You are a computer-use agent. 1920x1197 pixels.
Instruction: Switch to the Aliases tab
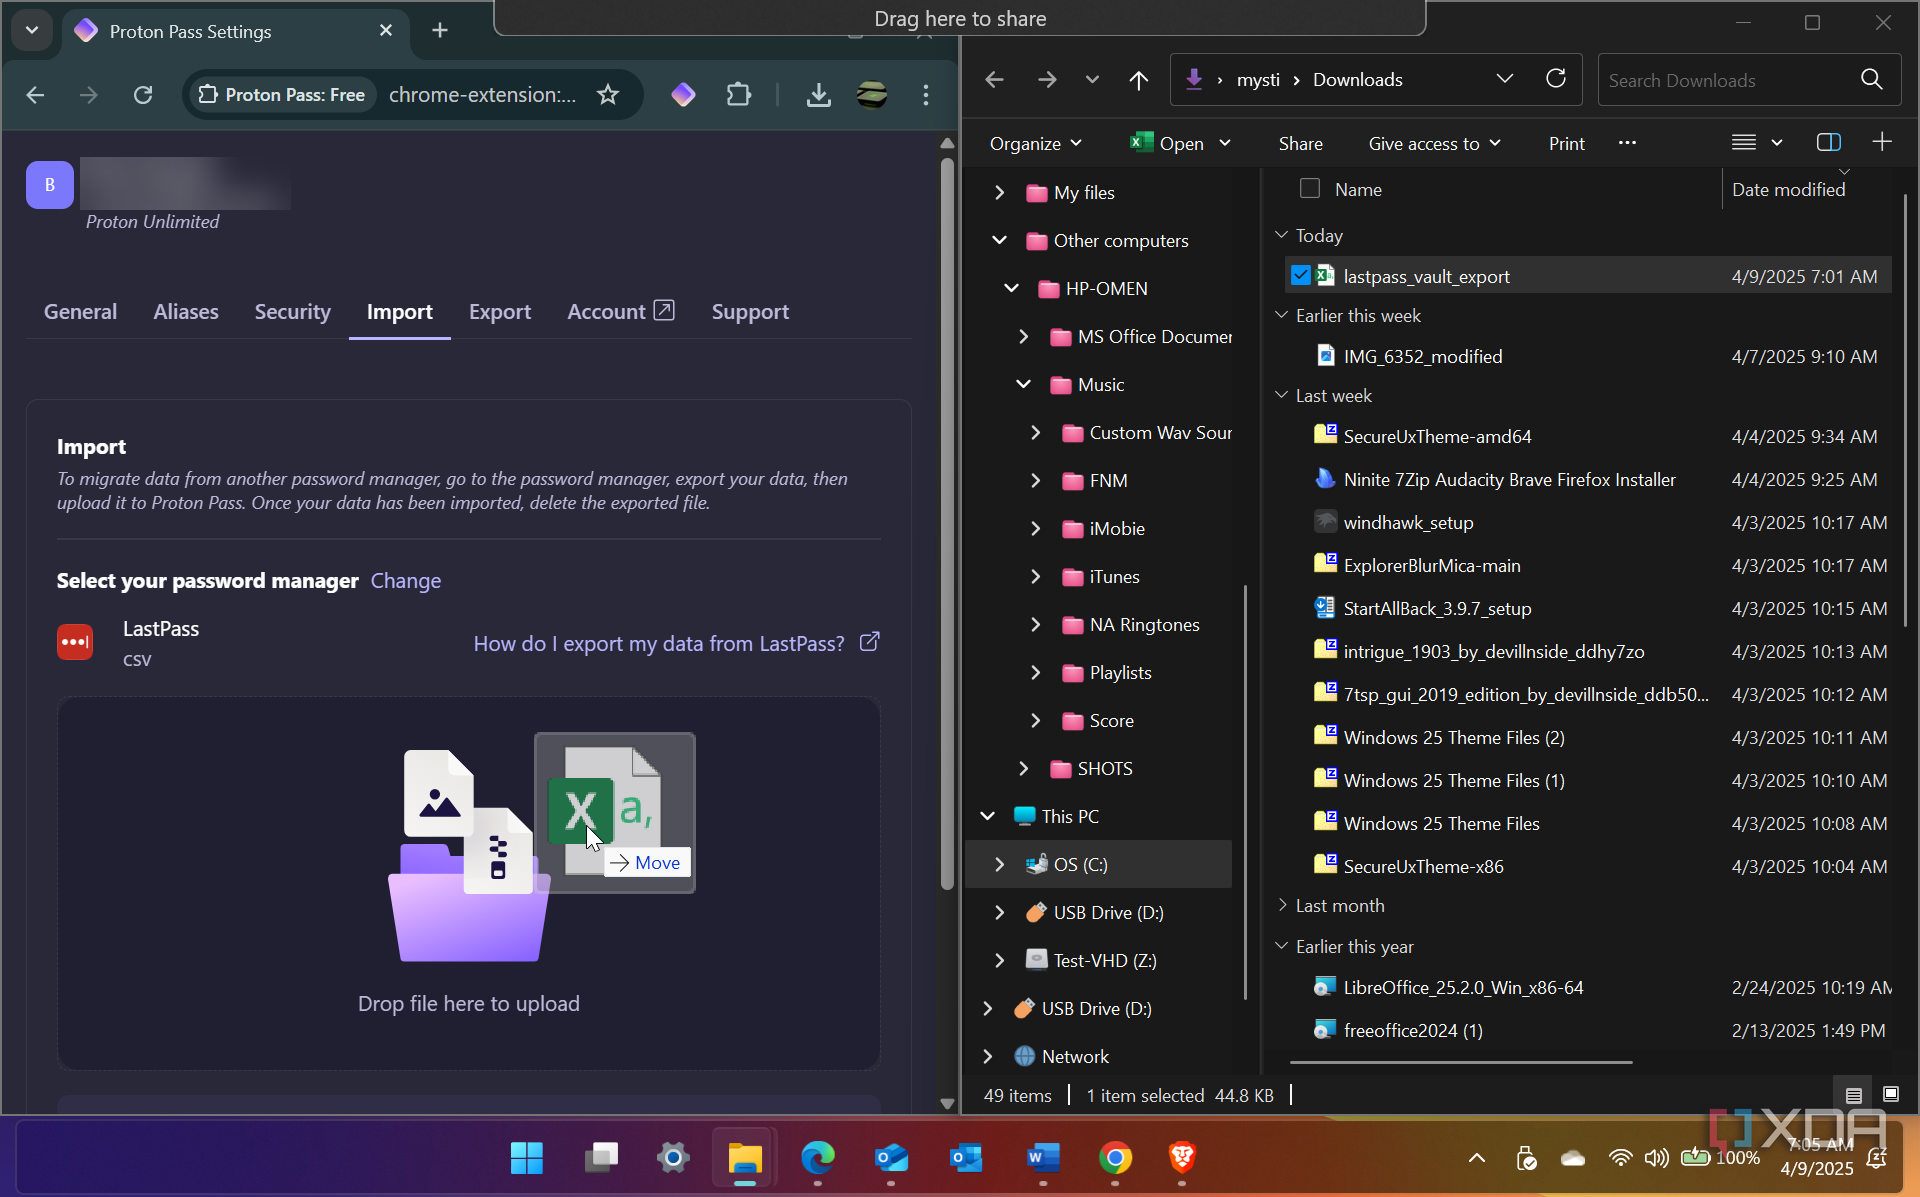[186, 311]
